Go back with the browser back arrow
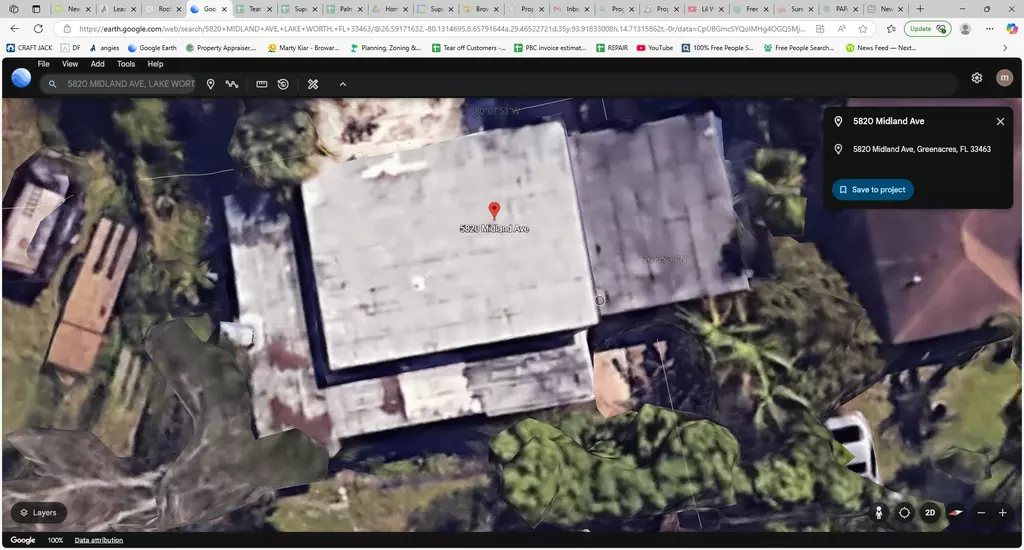Image resolution: width=1024 pixels, height=550 pixels. click(15, 29)
